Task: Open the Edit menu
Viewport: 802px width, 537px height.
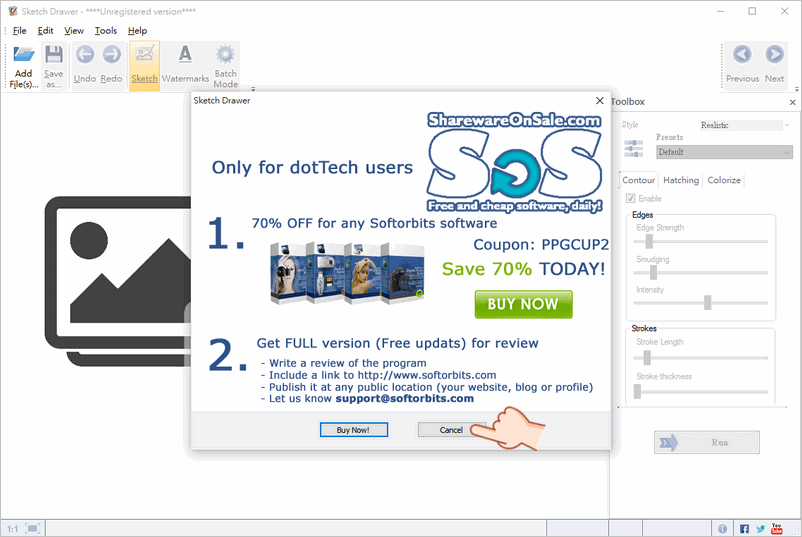Action: point(46,31)
